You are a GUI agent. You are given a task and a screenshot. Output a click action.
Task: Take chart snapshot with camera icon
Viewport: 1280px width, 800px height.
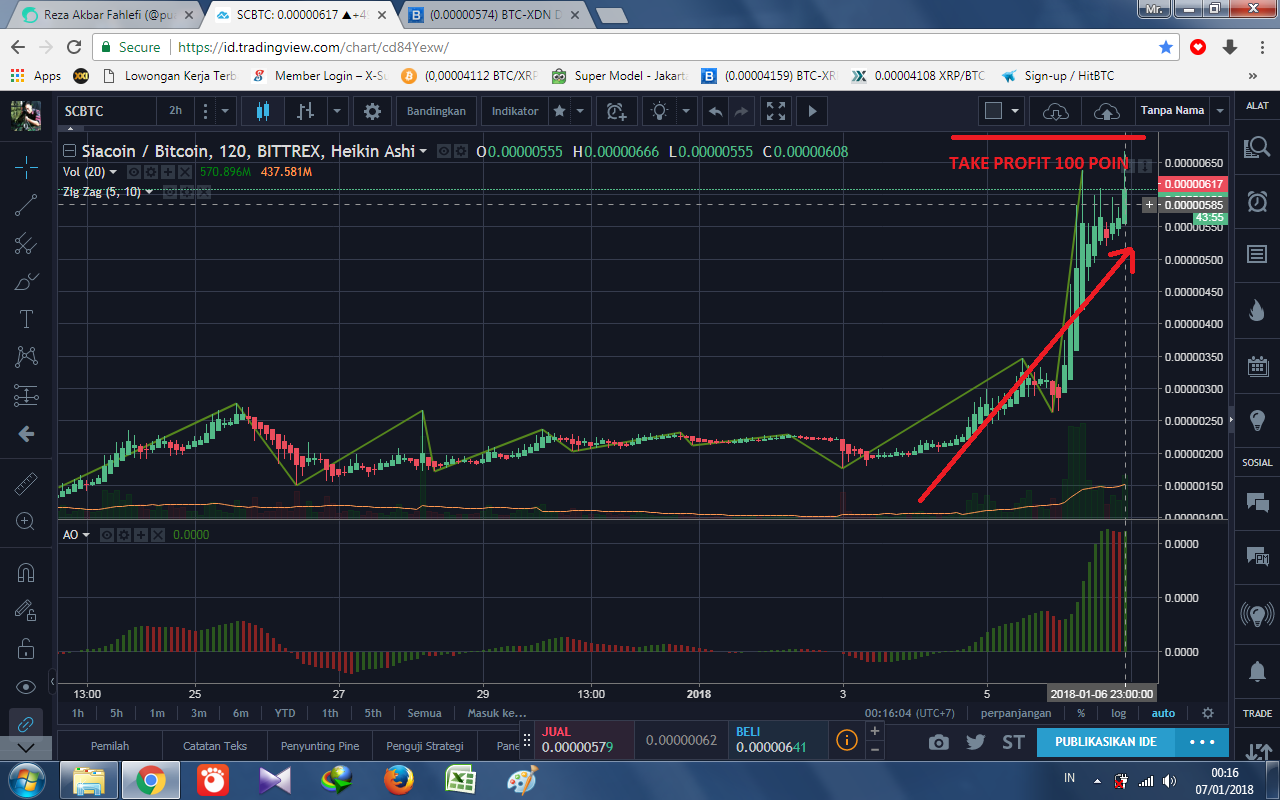tap(938, 742)
